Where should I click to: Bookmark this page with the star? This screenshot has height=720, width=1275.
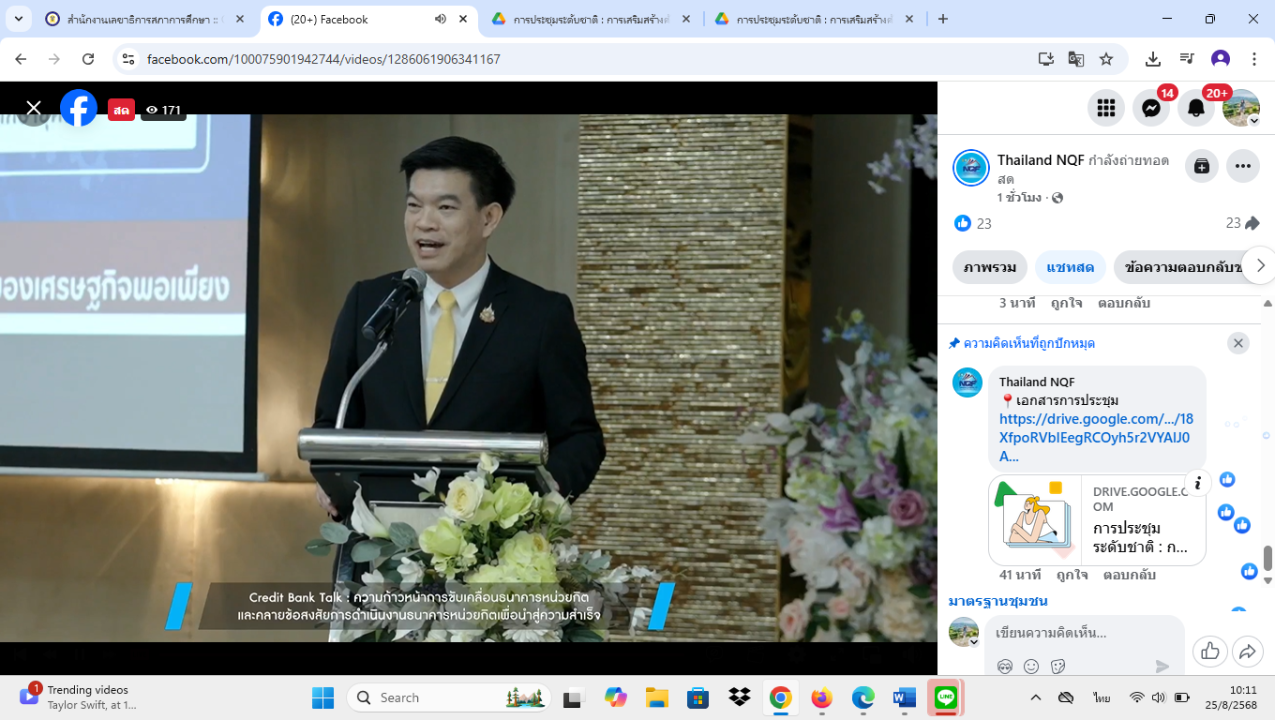point(1106,59)
